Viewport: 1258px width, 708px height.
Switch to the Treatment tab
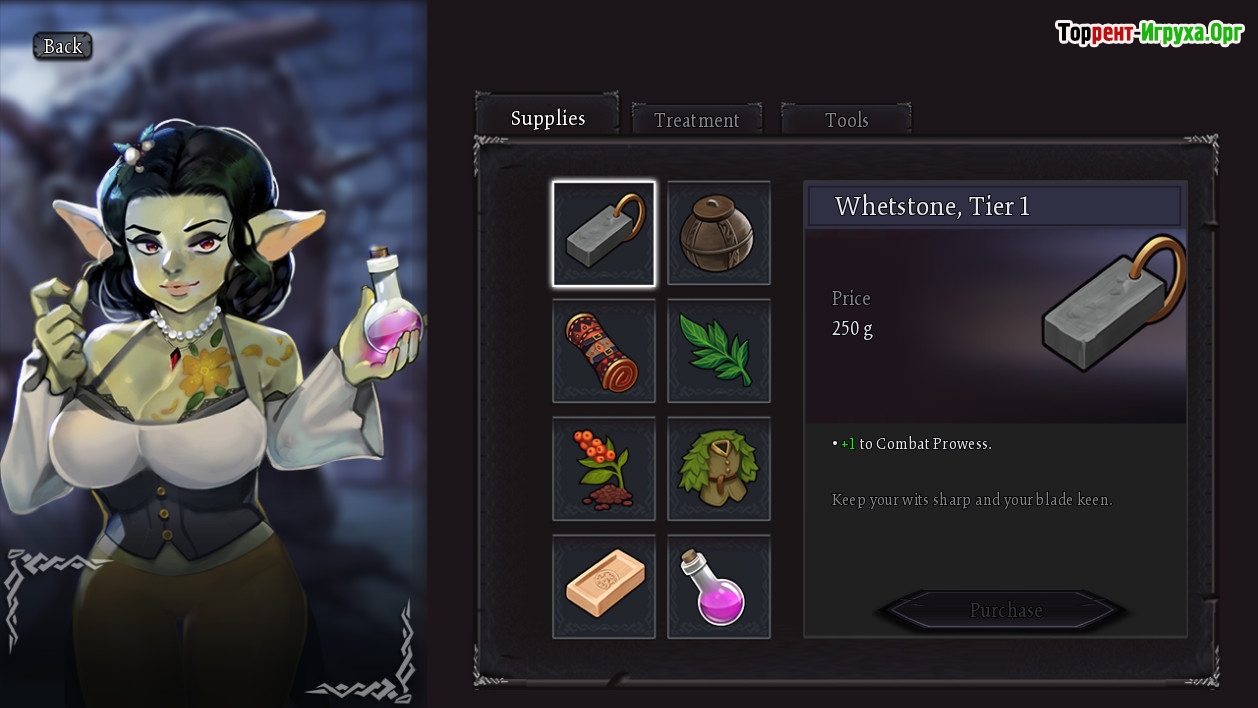coord(697,120)
